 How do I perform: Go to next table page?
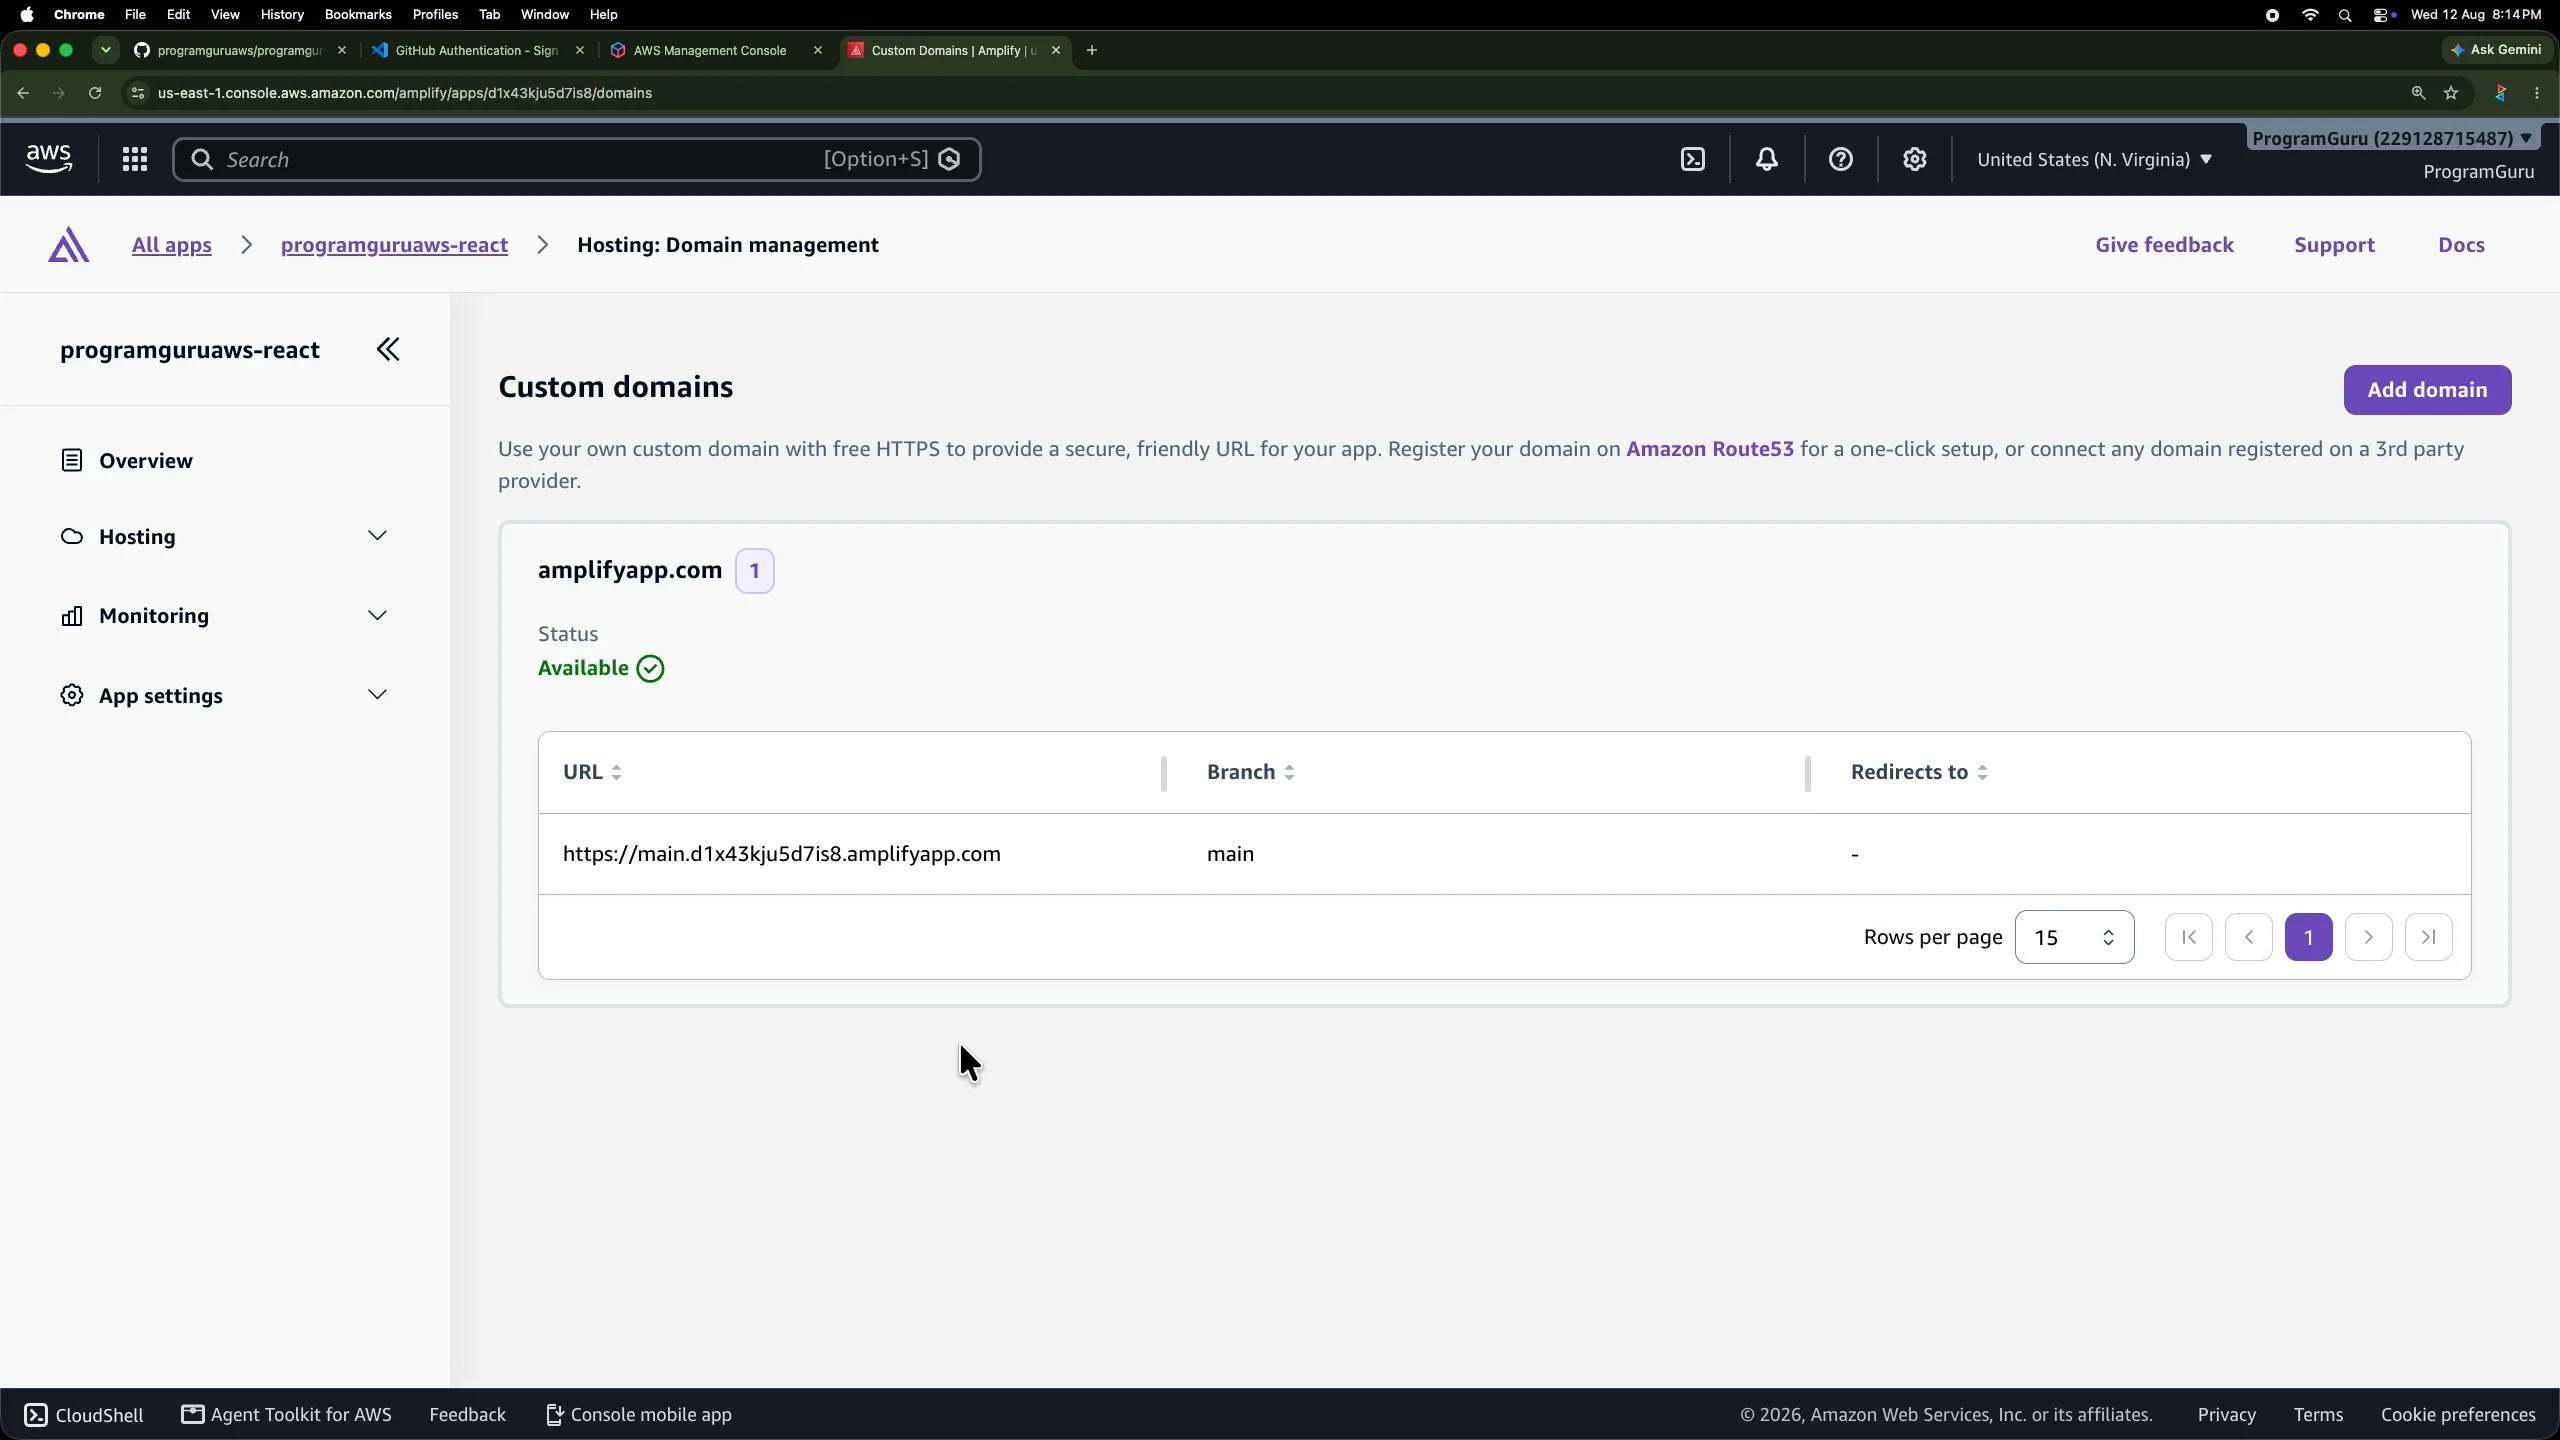[2369, 937]
